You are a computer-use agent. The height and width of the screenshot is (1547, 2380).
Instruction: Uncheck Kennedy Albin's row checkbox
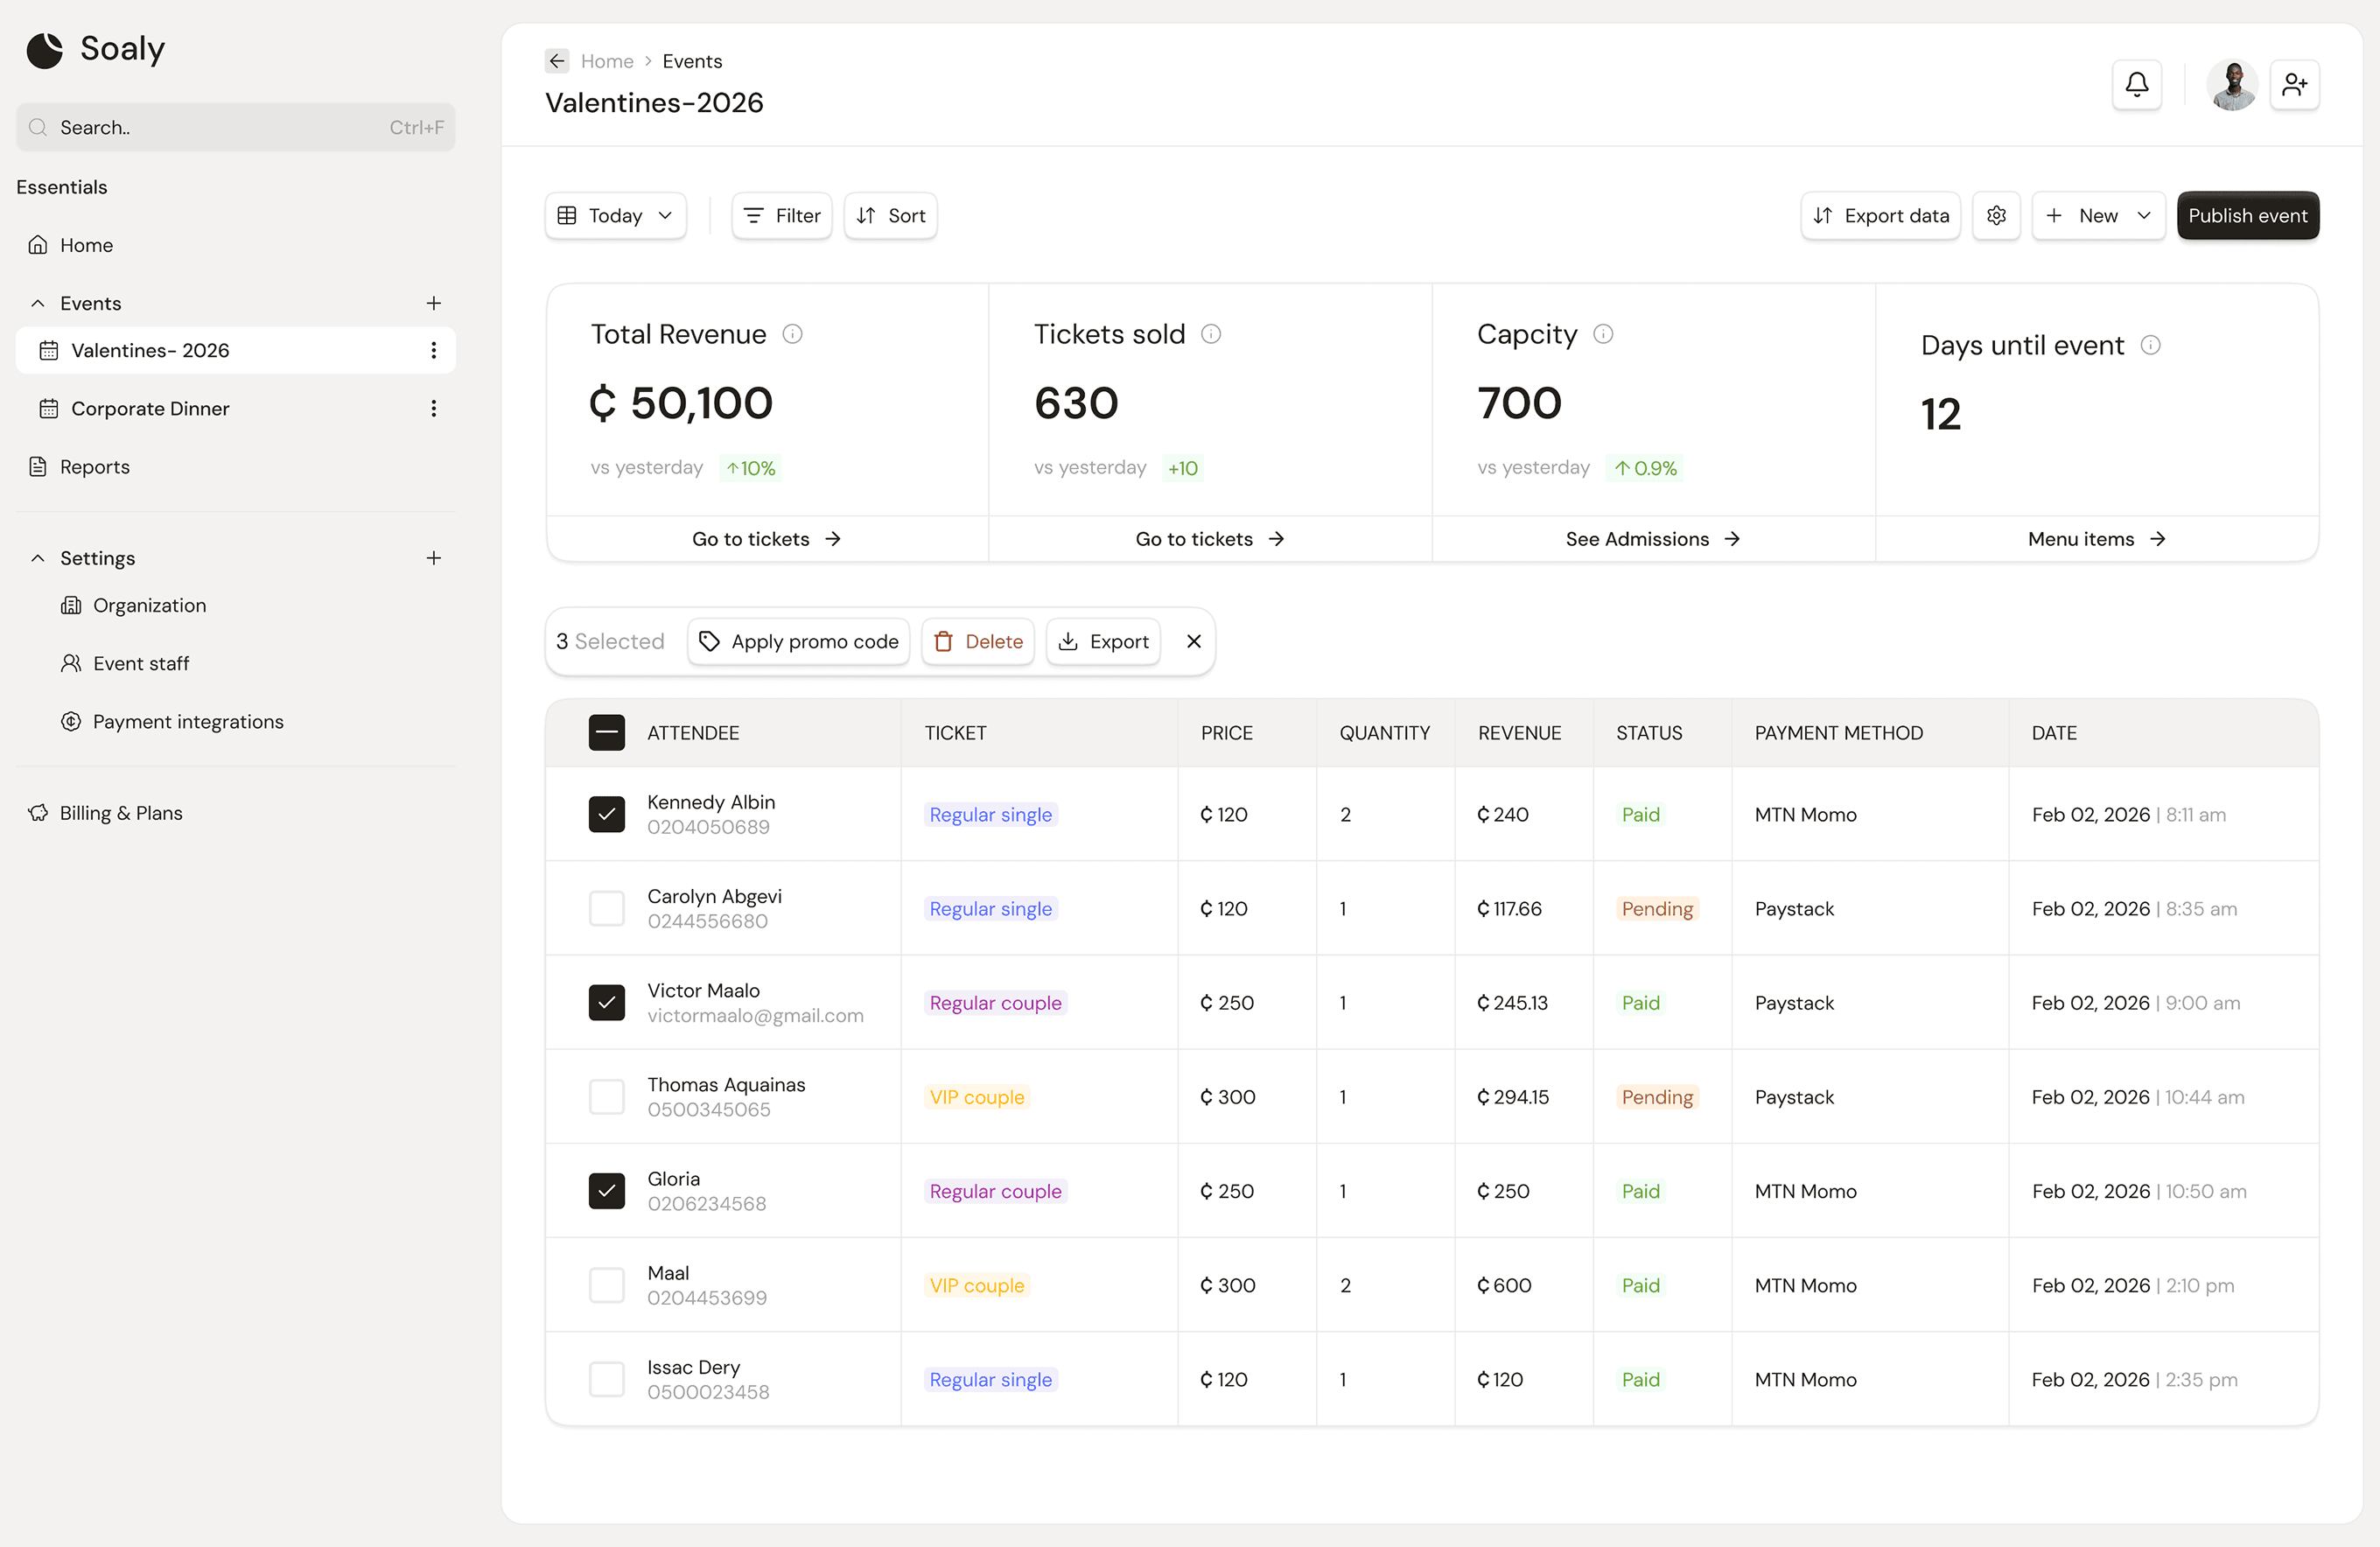pyautogui.click(x=606, y=814)
